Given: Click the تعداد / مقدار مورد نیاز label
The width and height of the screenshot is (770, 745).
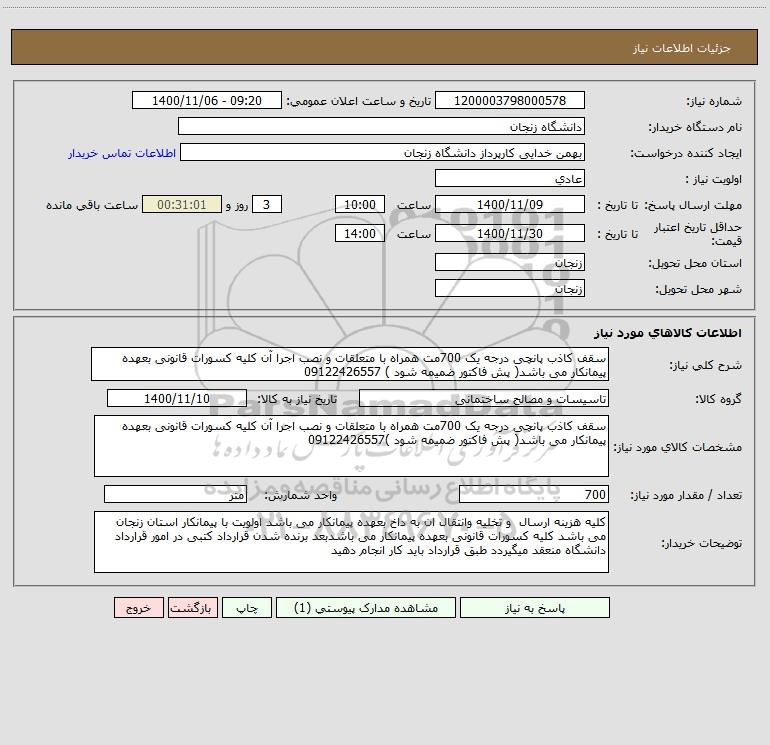Looking at the screenshot, I should (x=686, y=496).
